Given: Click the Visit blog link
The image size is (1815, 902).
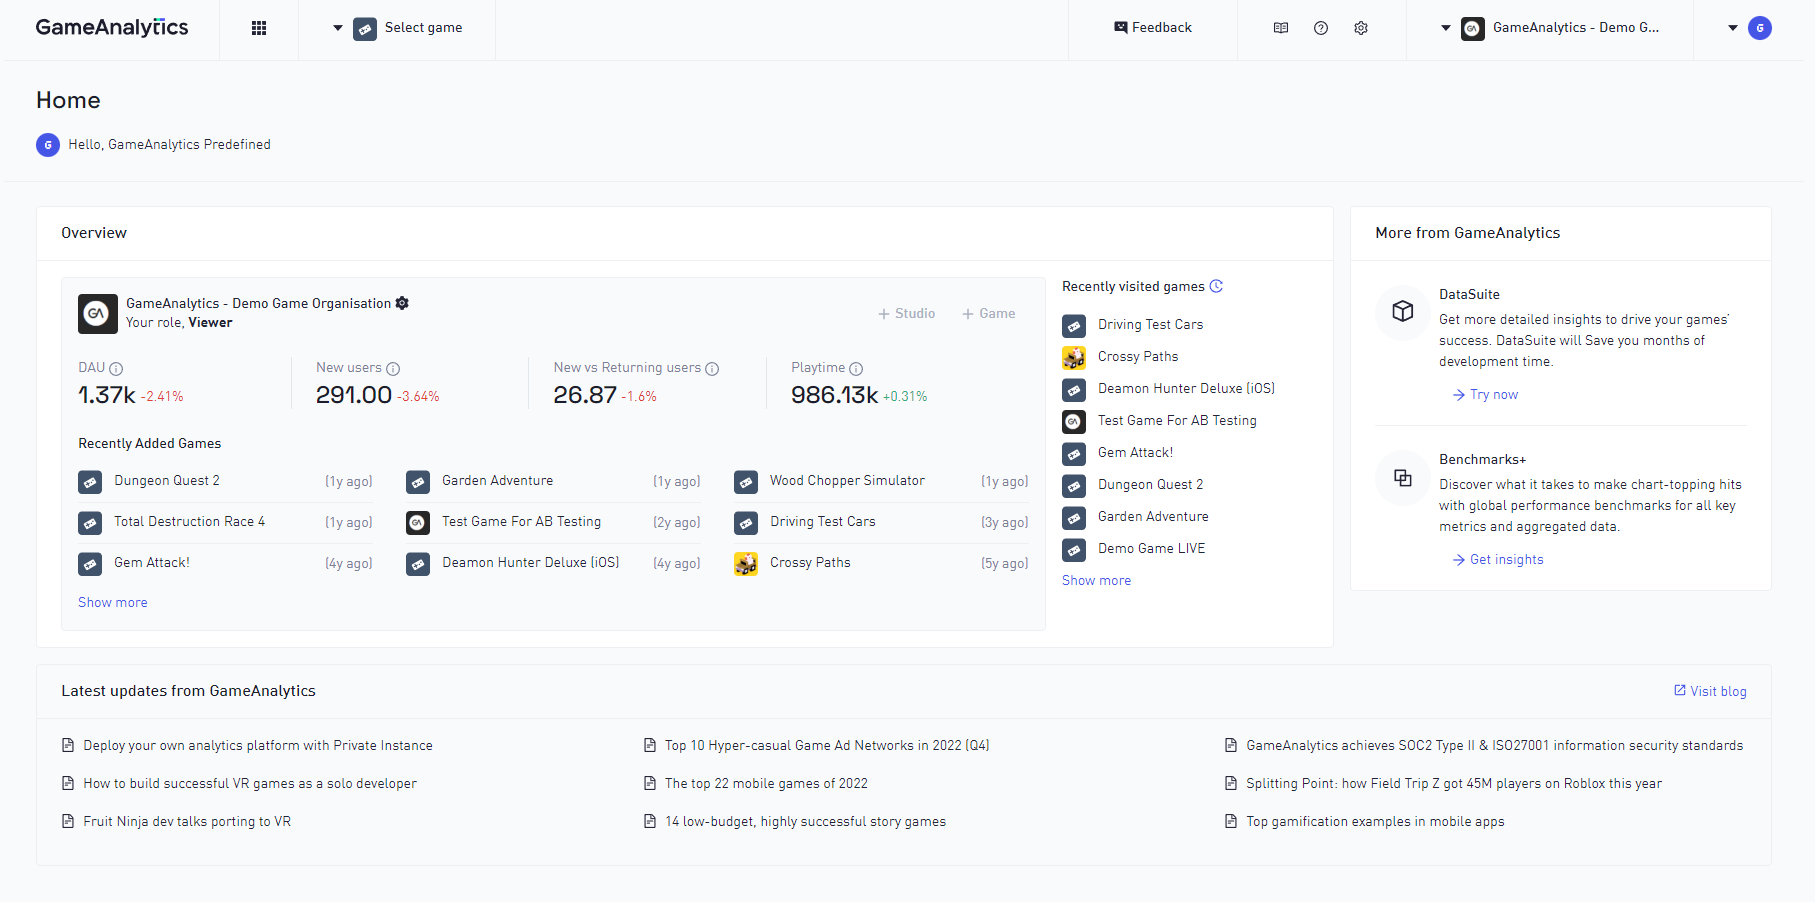Looking at the screenshot, I should coord(1710,691).
